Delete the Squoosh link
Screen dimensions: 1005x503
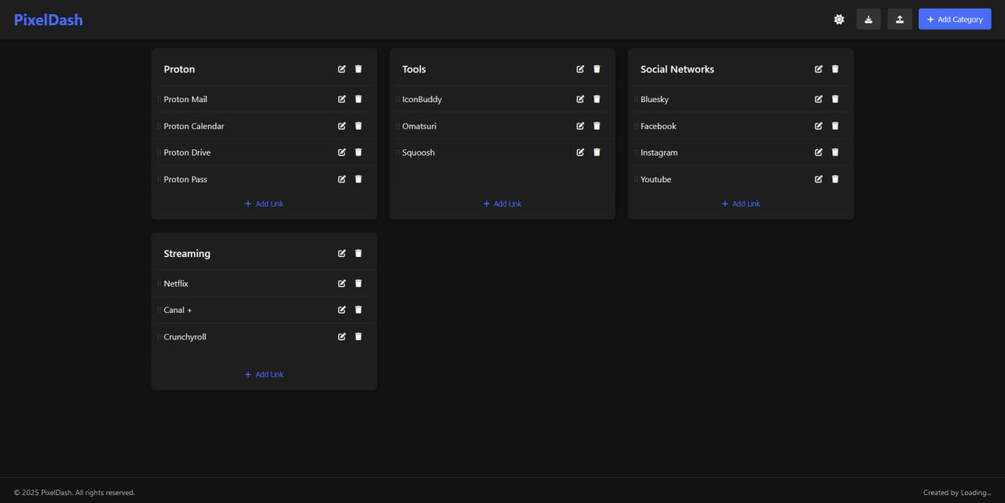click(x=597, y=153)
